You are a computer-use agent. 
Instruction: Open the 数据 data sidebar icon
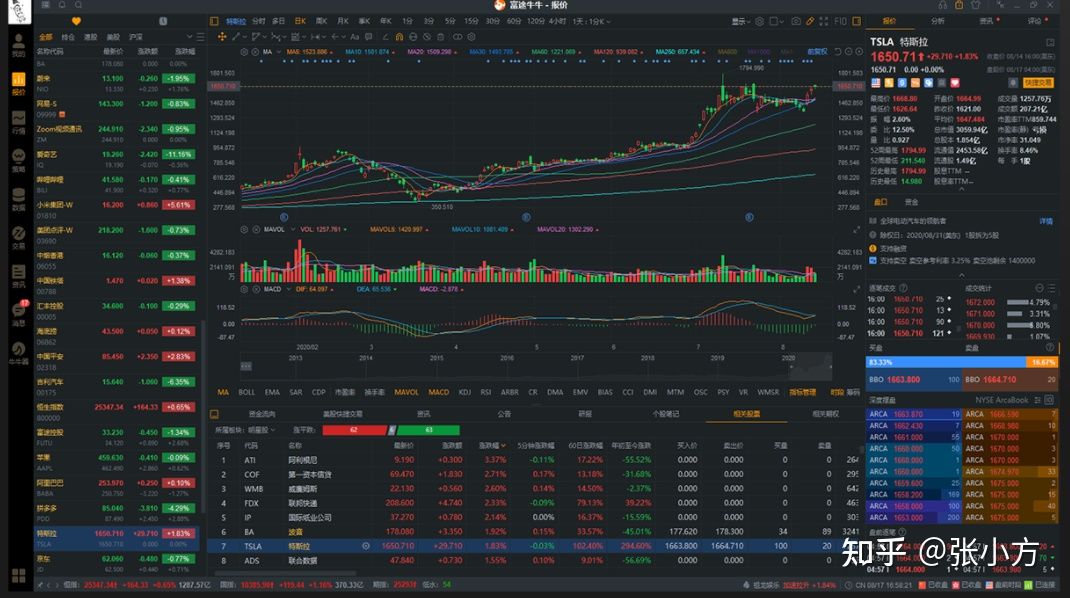18,199
